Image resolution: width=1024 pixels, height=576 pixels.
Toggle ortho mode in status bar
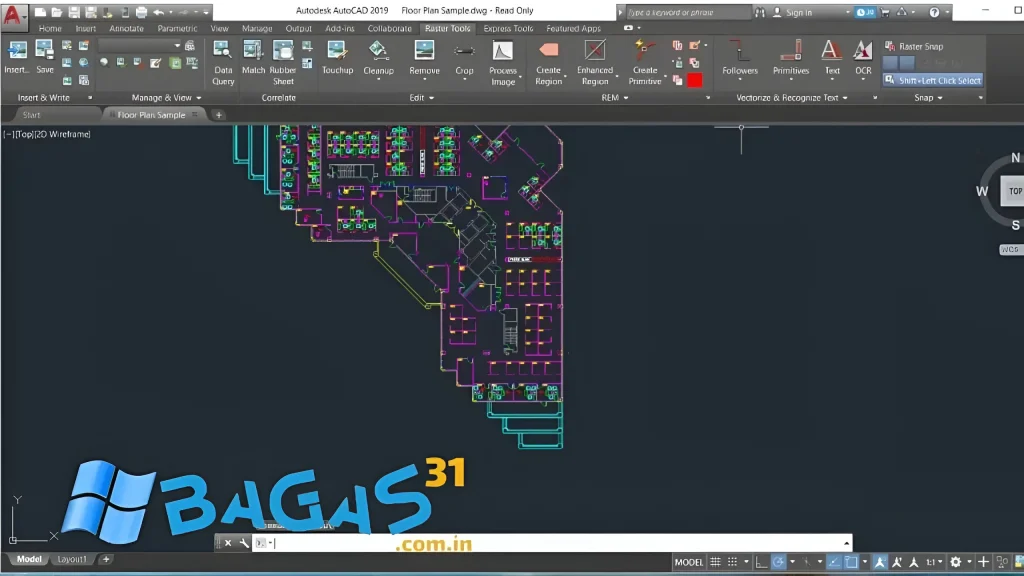pos(761,562)
